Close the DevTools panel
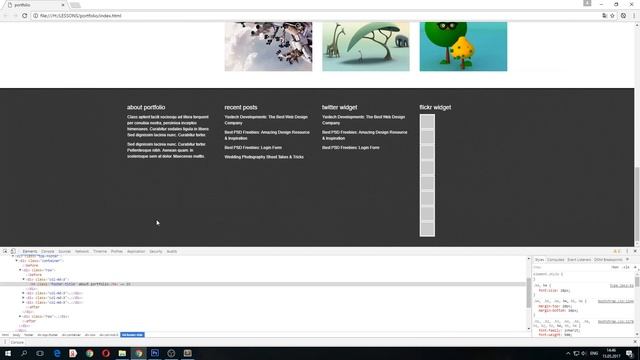Viewport: 640px width, 360px height. 635,251
